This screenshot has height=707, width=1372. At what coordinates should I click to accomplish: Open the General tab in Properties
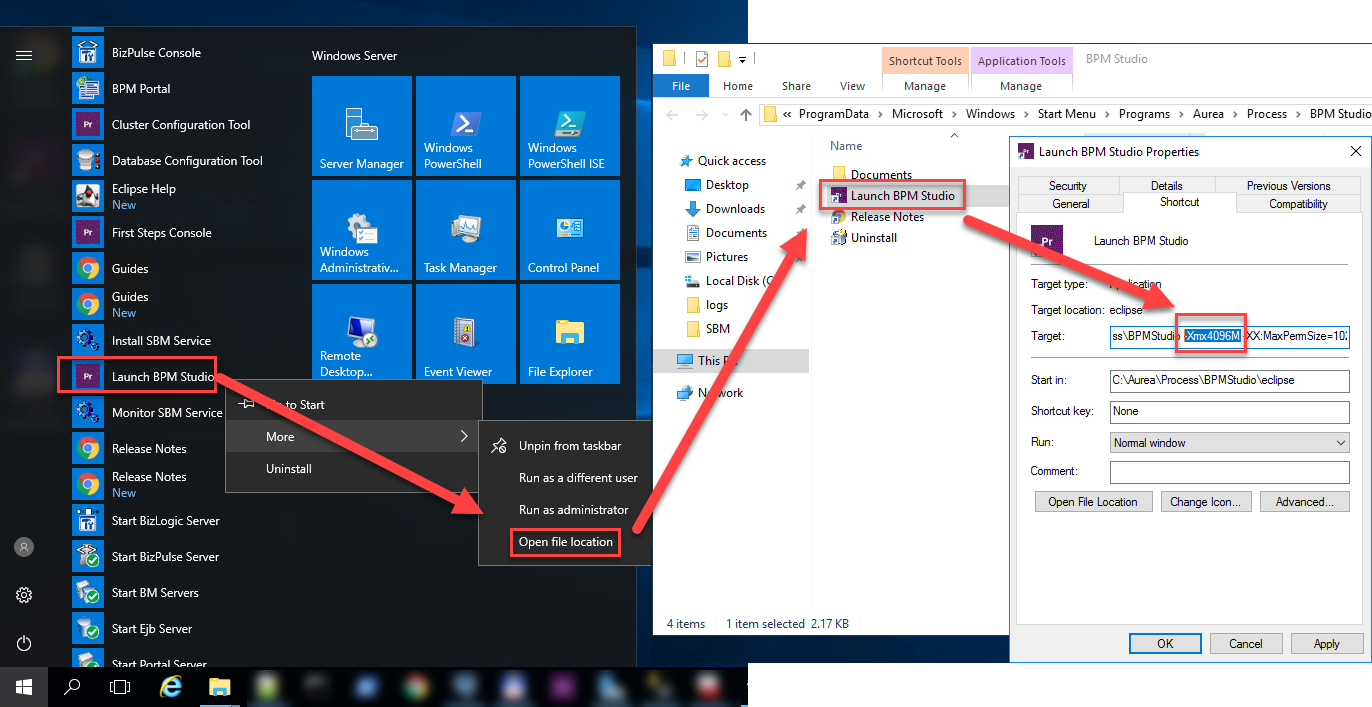pos(1071,203)
